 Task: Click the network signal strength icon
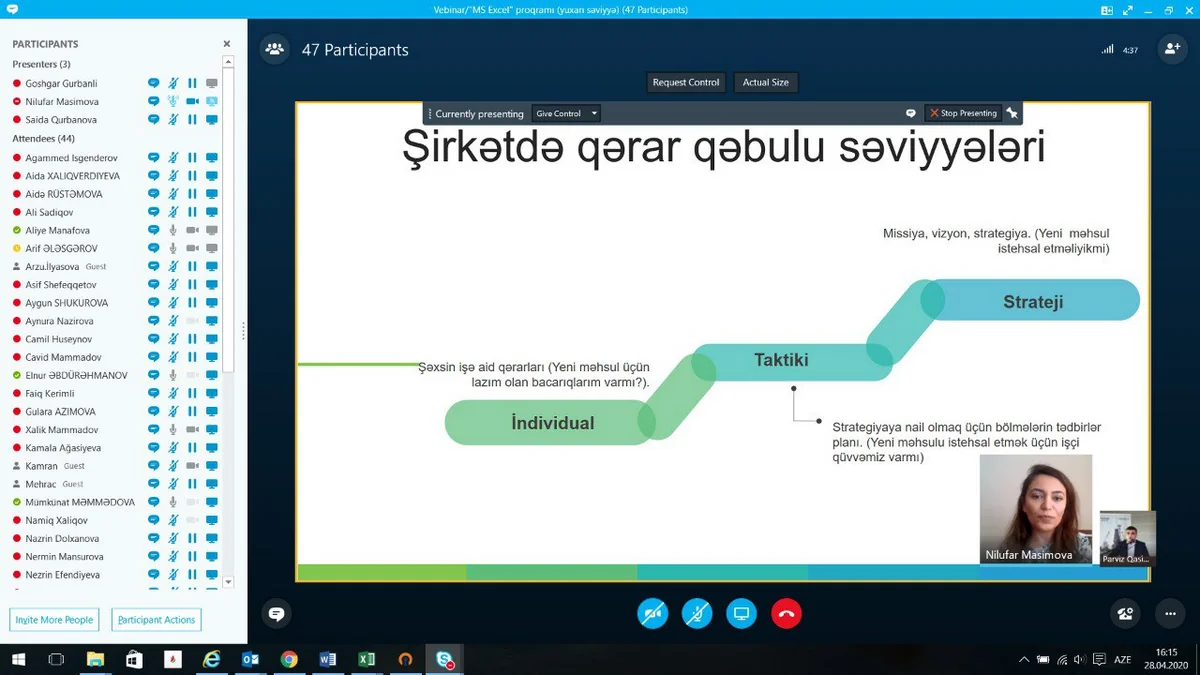pyautogui.click(x=1107, y=49)
